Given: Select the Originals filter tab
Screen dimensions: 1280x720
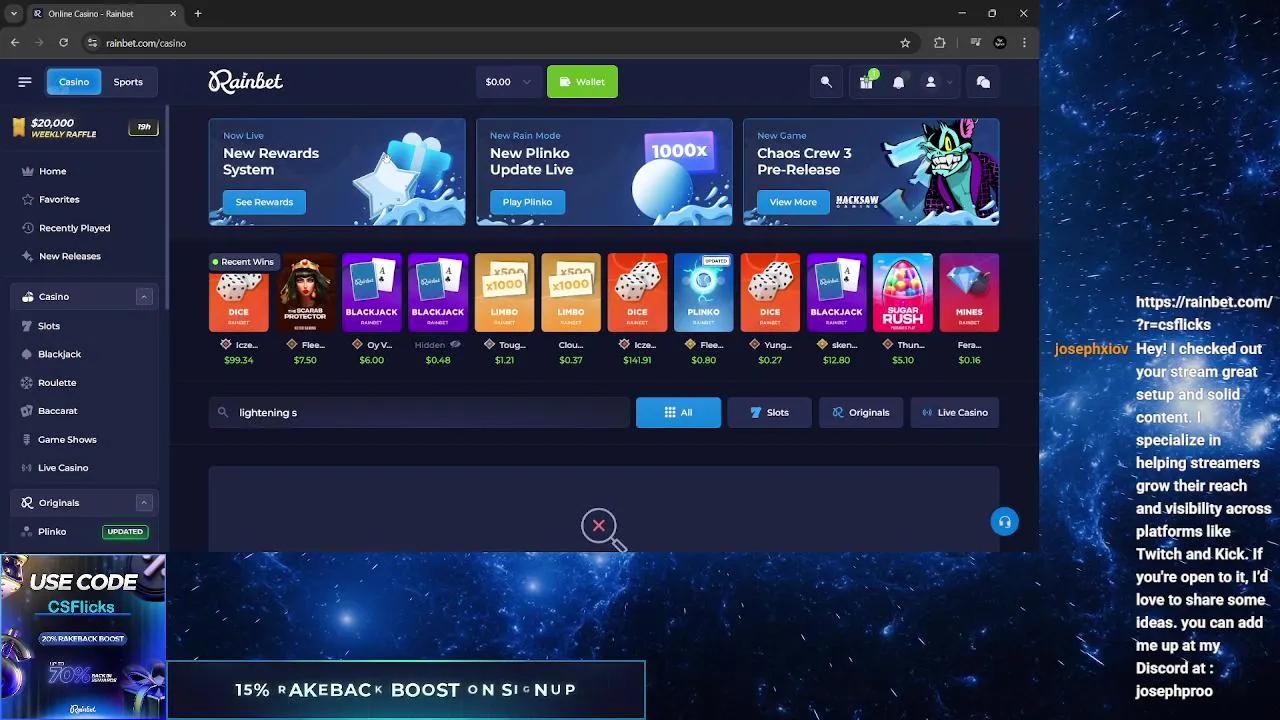Looking at the screenshot, I should tap(861, 412).
